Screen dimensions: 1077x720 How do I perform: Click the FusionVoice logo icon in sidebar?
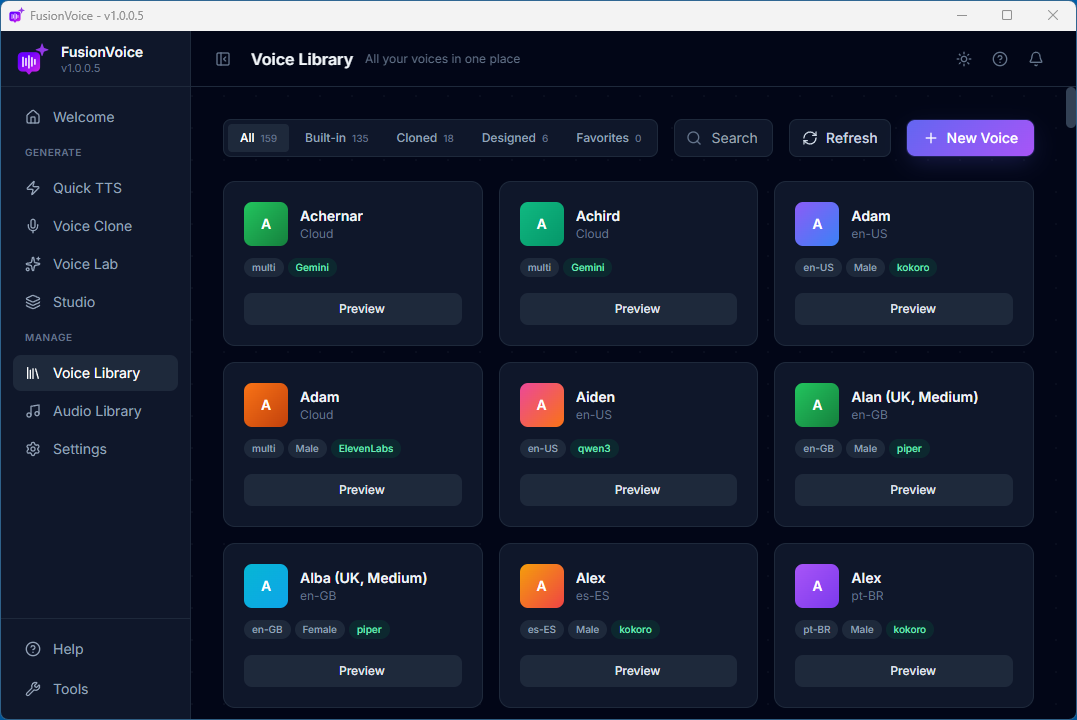coord(32,59)
